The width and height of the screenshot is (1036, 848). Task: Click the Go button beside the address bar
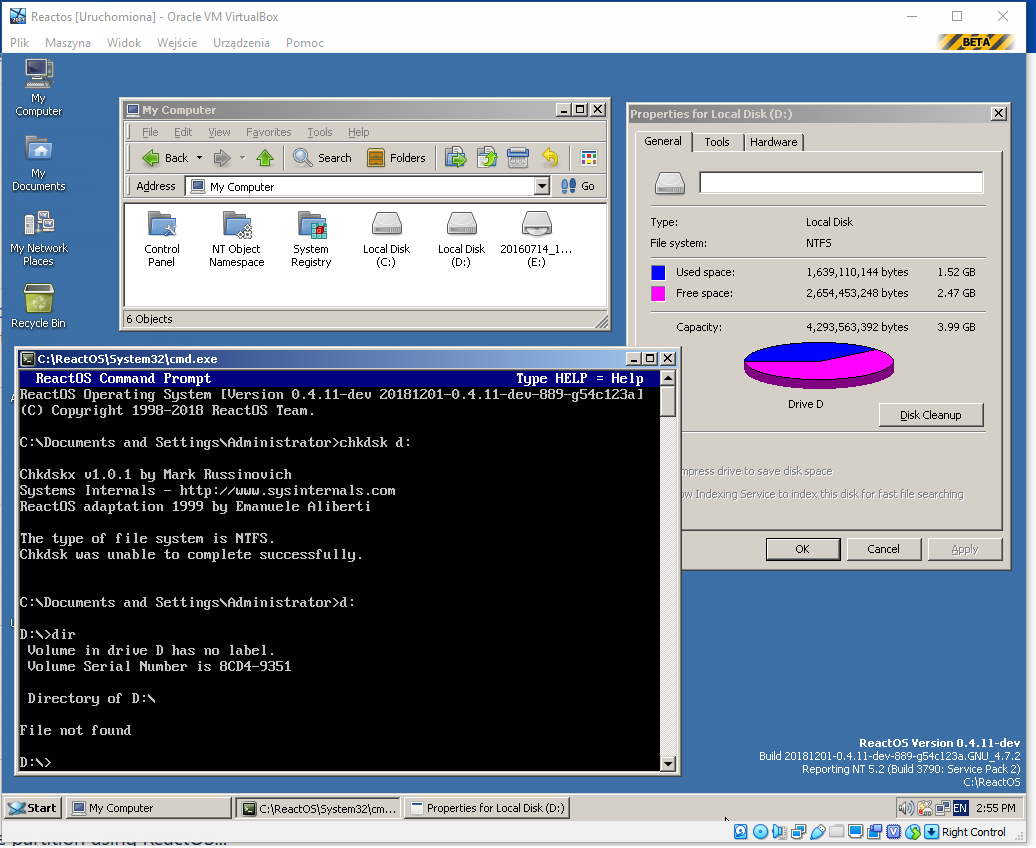coord(578,186)
